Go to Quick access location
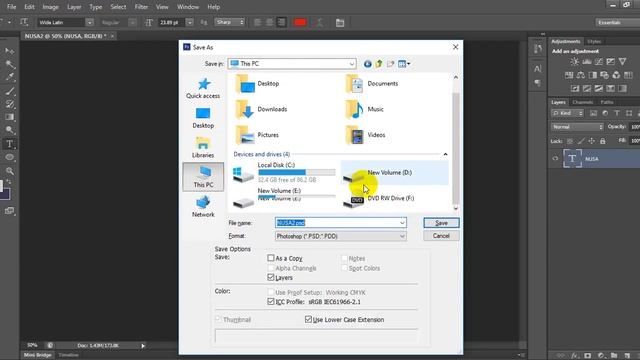Image resolution: width=640 pixels, height=360 pixels. pos(203,88)
